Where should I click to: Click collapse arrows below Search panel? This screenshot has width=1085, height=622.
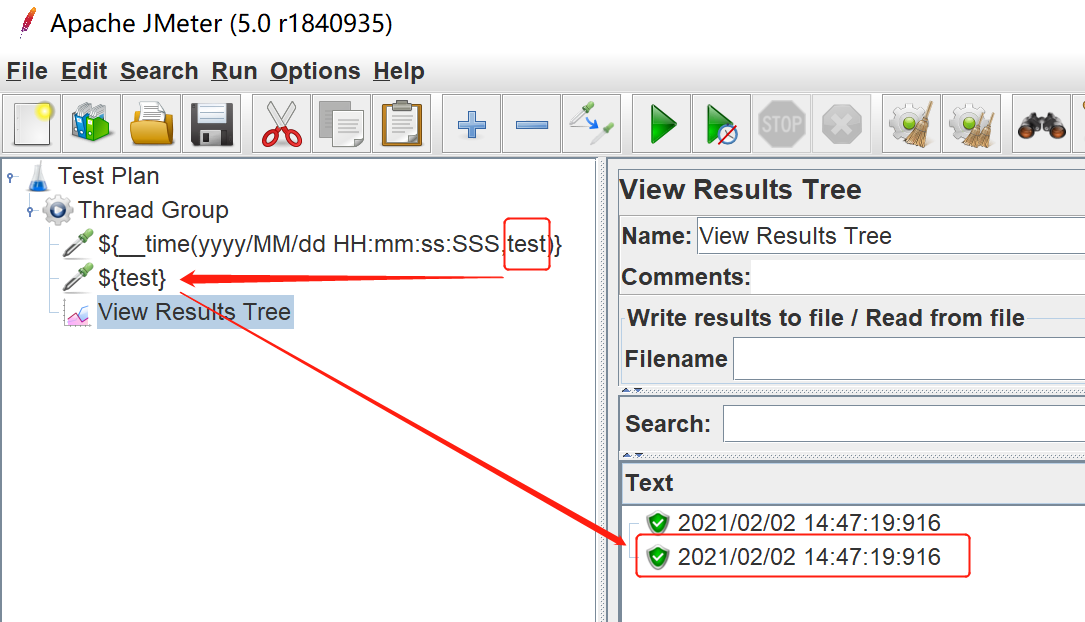[632, 455]
